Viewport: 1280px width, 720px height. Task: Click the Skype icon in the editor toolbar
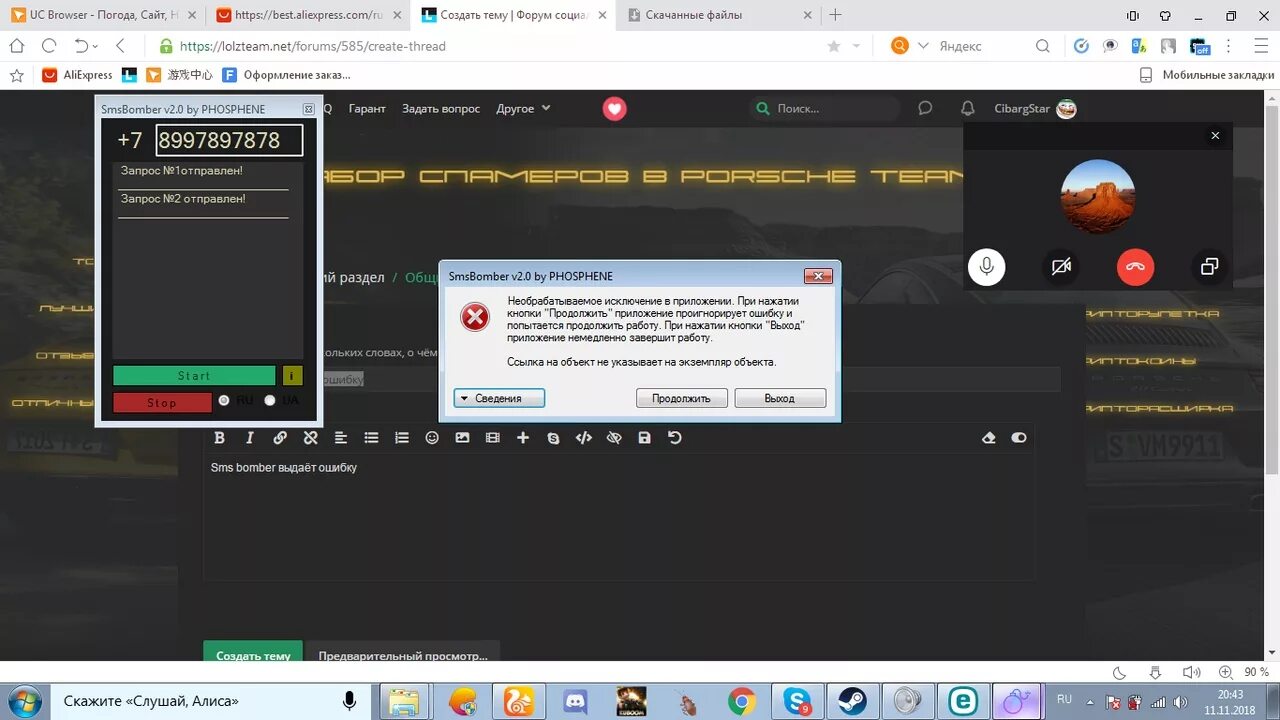pyautogui.click(x=553, y=438)
